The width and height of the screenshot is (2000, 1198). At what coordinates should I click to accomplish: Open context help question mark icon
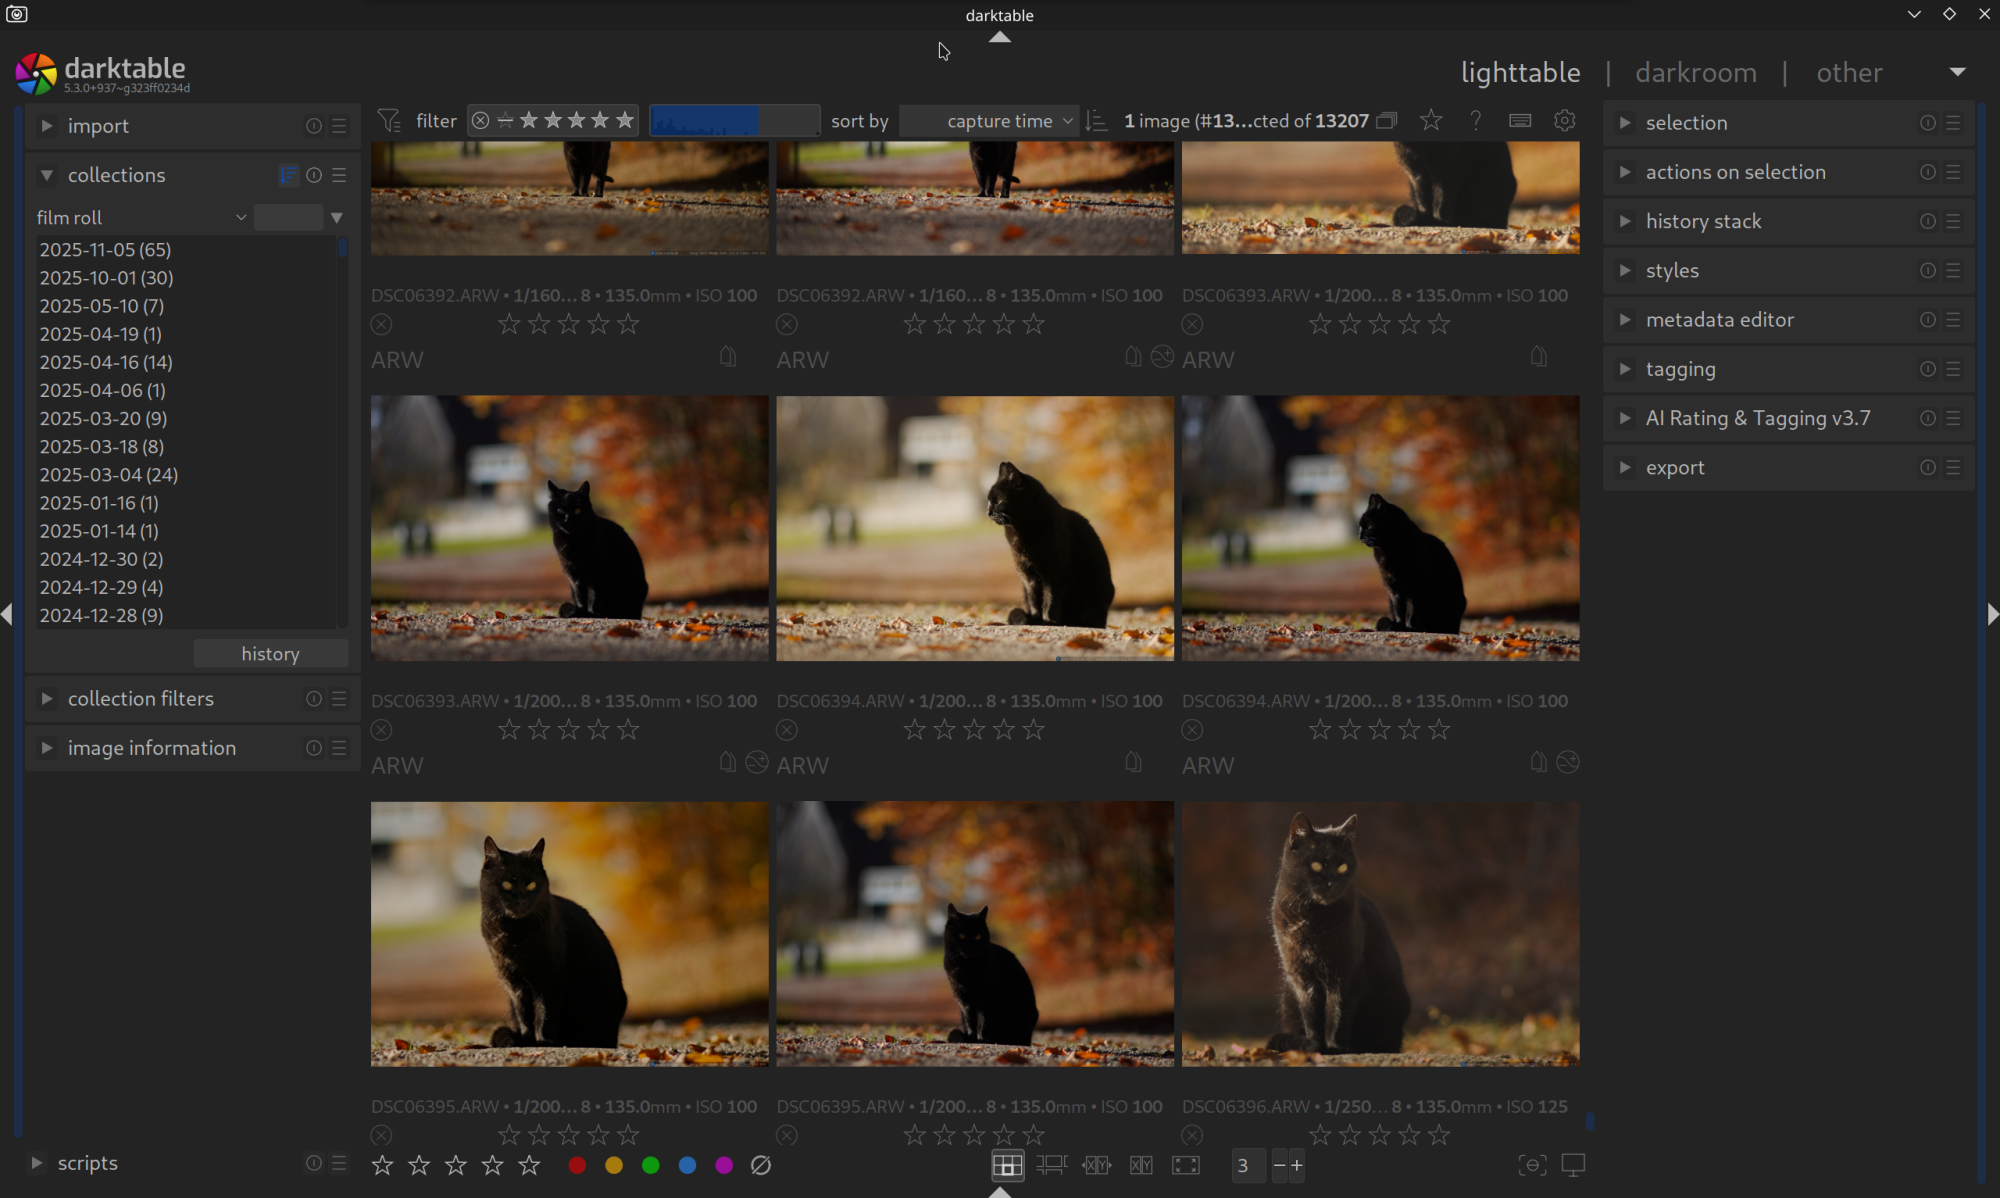(1476, 121)
